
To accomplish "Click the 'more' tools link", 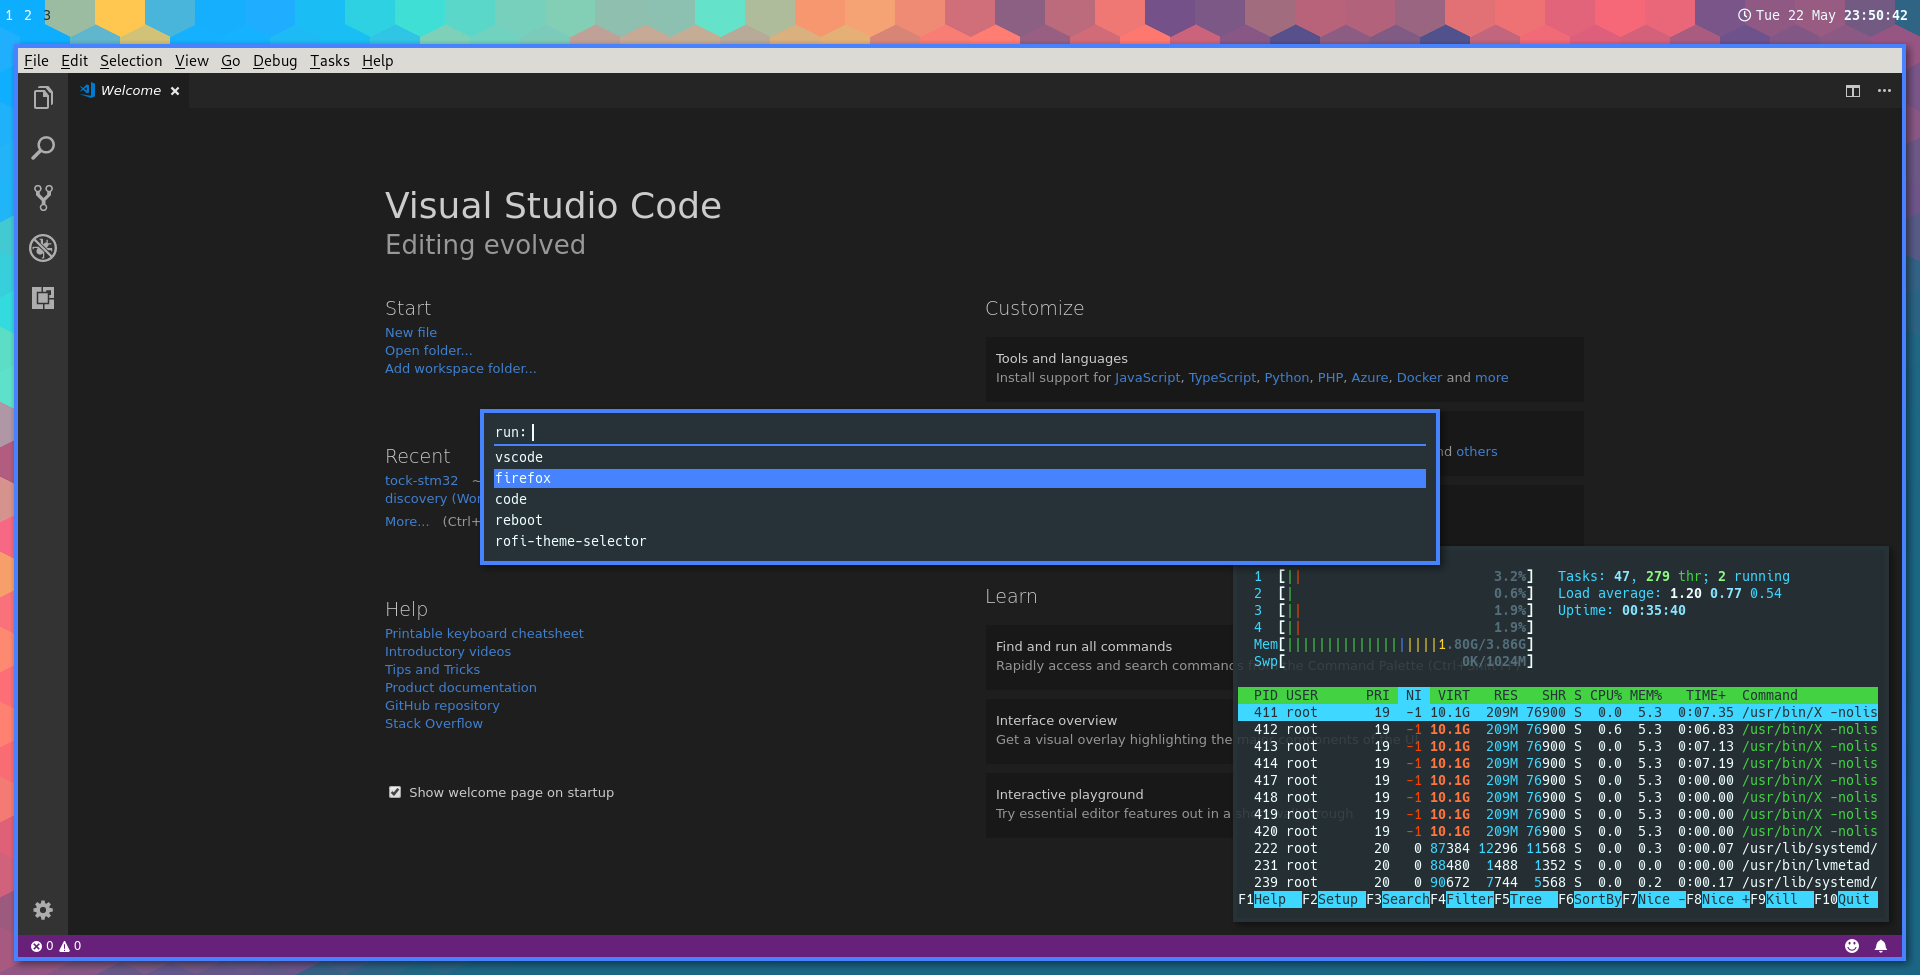I will pos(1491,378).
